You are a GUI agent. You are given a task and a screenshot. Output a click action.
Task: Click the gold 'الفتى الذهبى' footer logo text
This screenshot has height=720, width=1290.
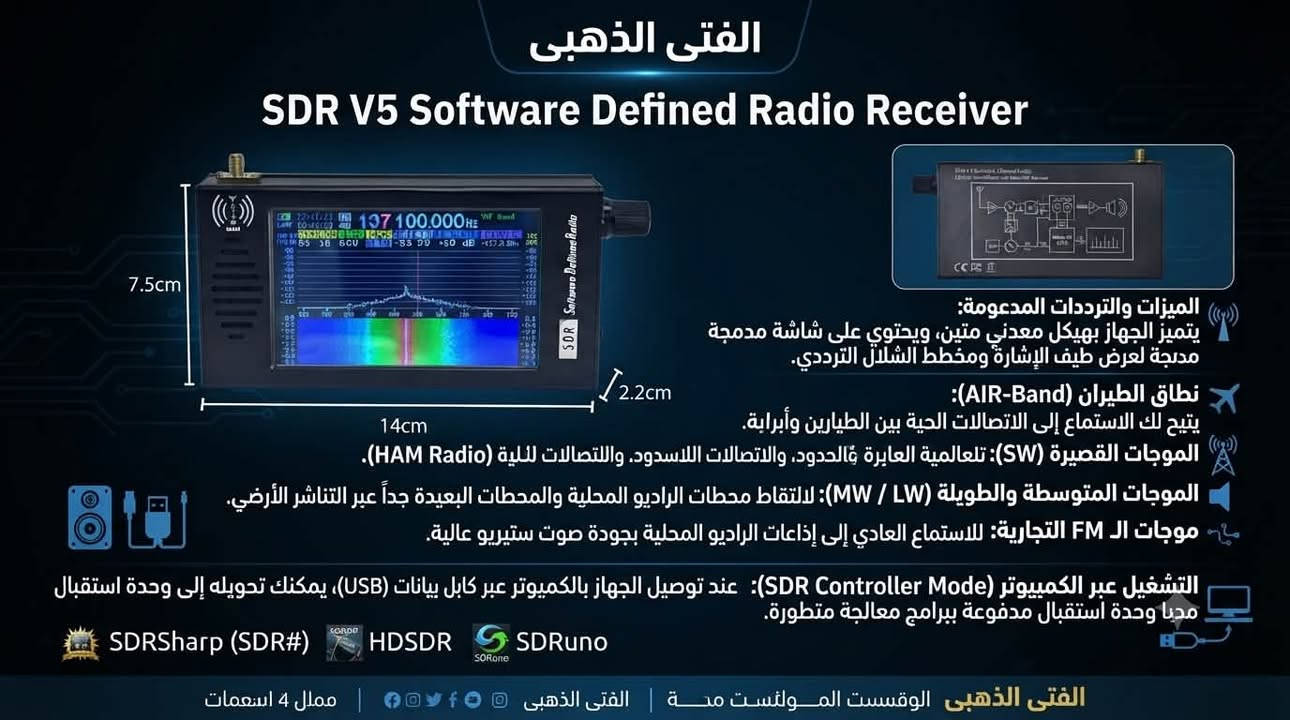(x=1014, y=697)
